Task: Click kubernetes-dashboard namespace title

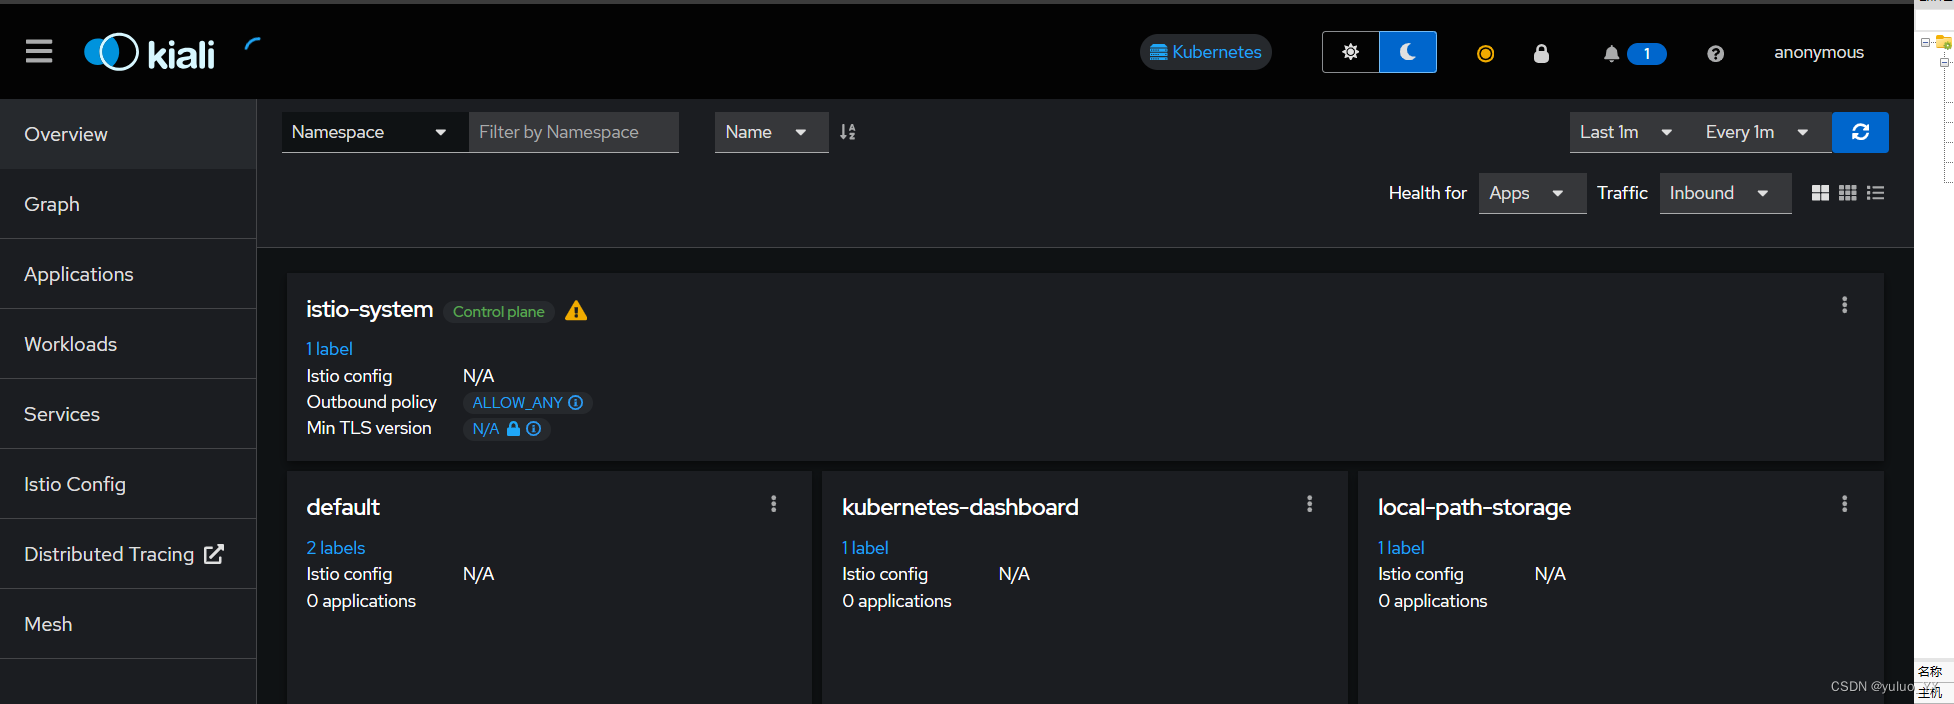Action: 960,507
